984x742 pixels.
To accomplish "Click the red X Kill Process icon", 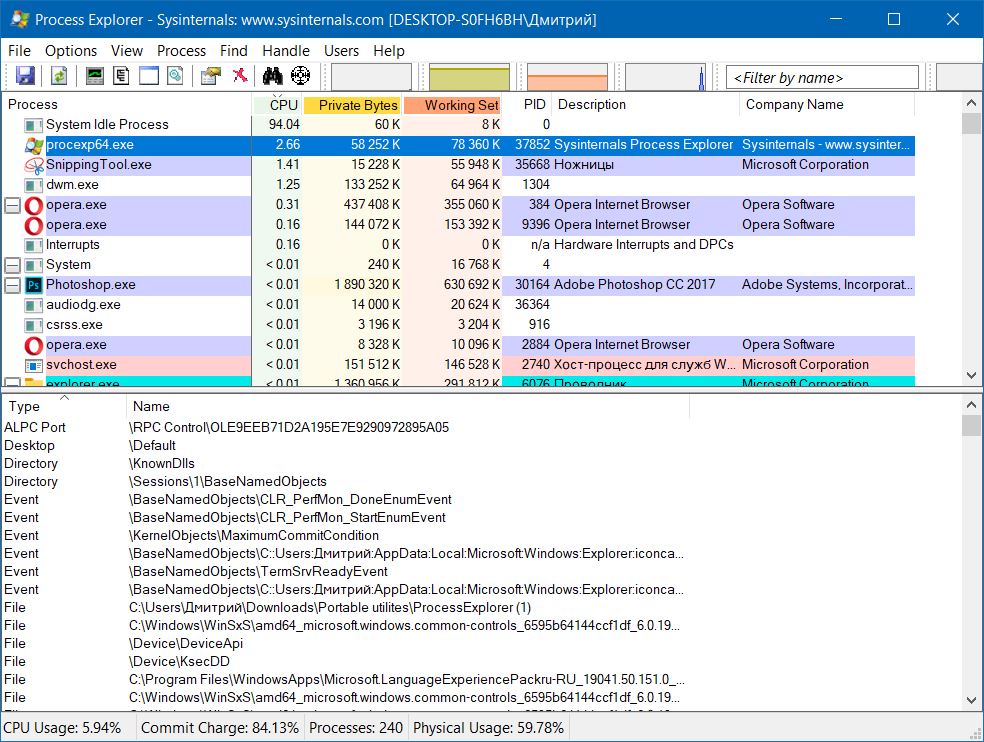I will pos(240,76).
